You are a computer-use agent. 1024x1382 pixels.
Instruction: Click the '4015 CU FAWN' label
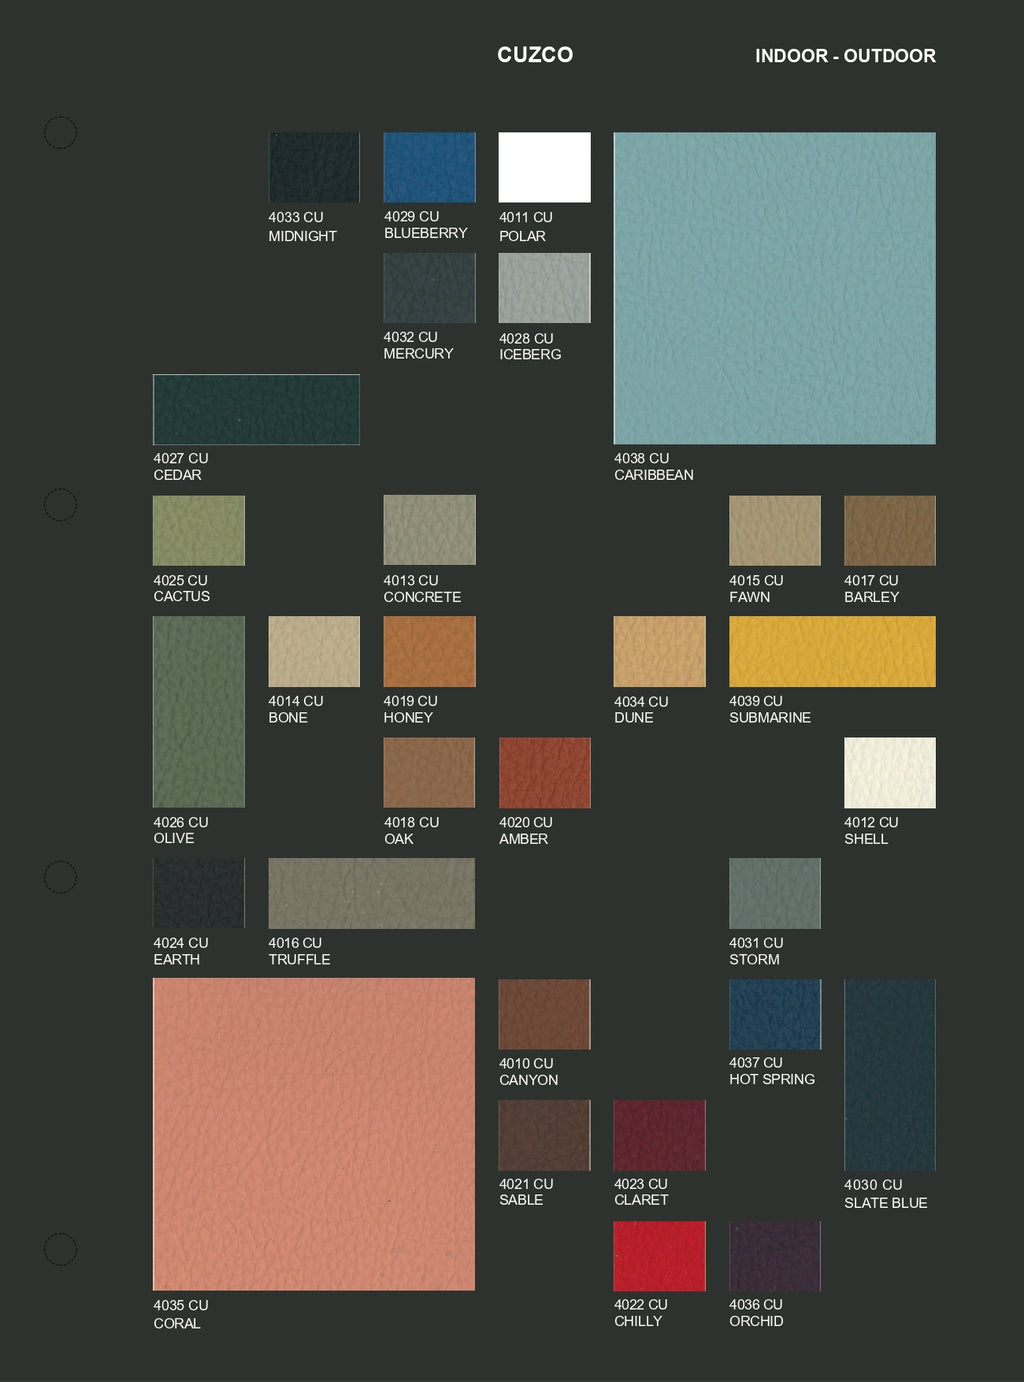tap(756, 588)
